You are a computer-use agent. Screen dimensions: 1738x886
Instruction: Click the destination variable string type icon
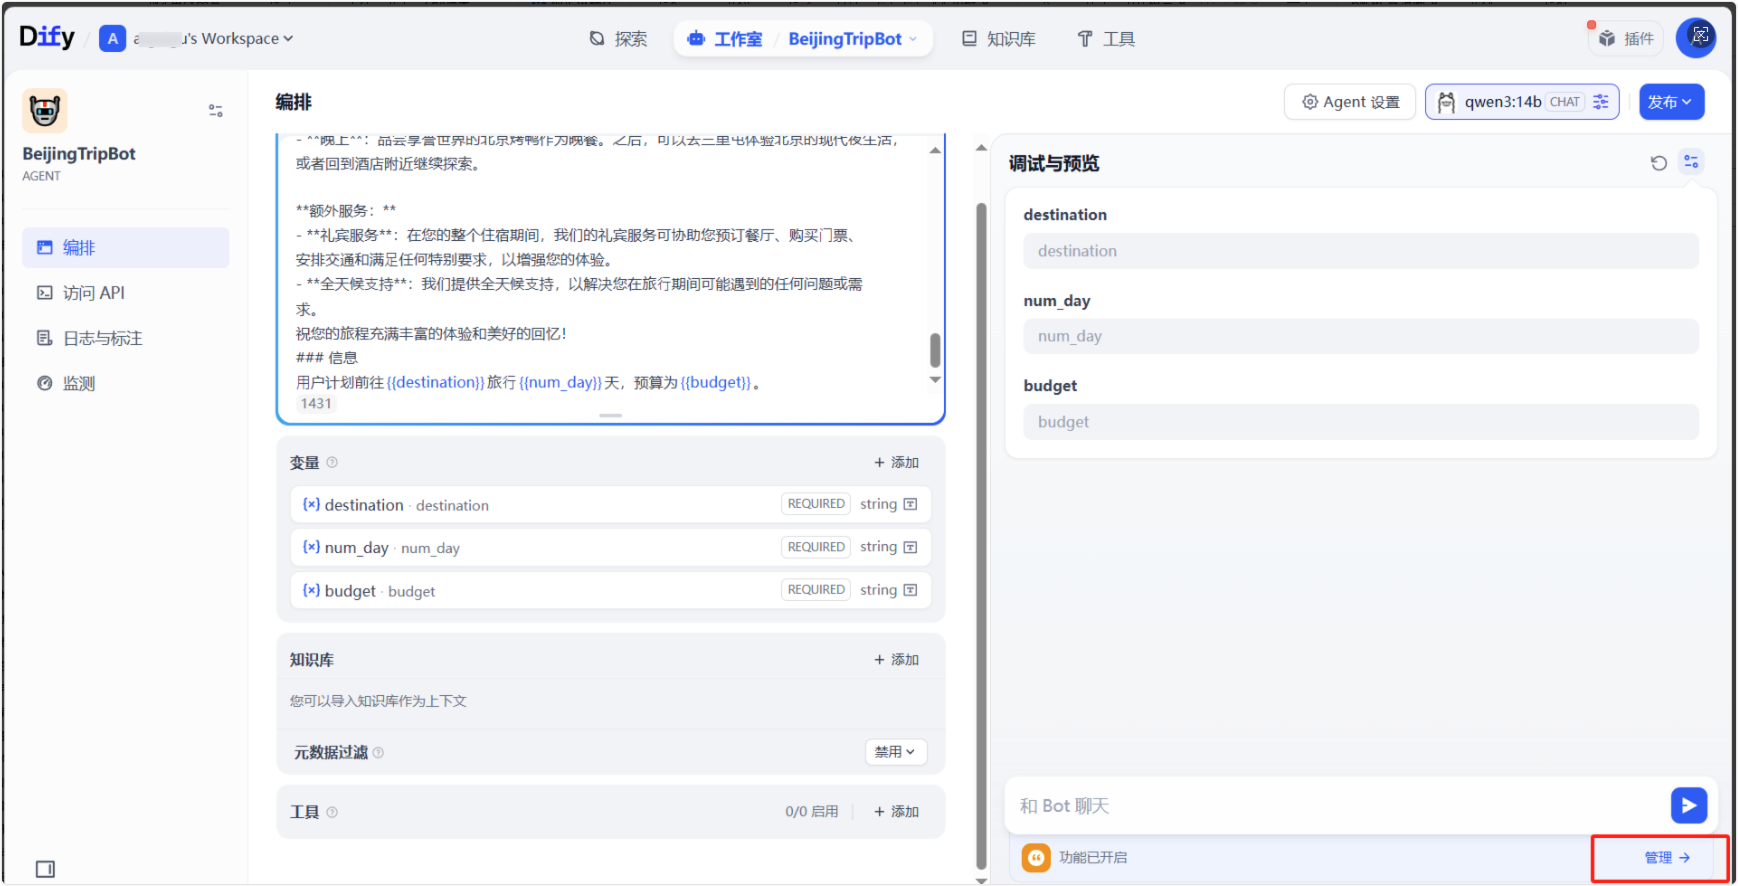[x=910, y=505]
